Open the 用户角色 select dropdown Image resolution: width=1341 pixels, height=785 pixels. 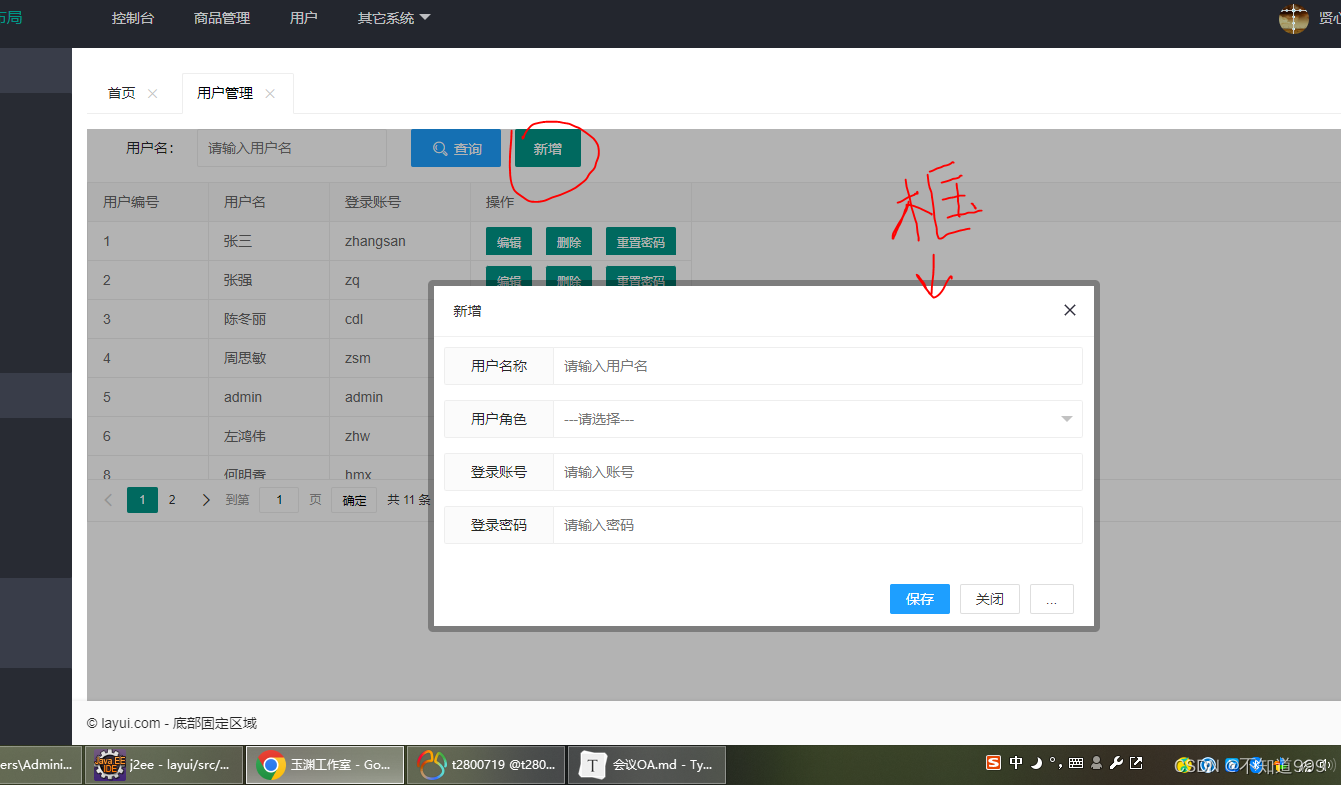click(818, 419)
